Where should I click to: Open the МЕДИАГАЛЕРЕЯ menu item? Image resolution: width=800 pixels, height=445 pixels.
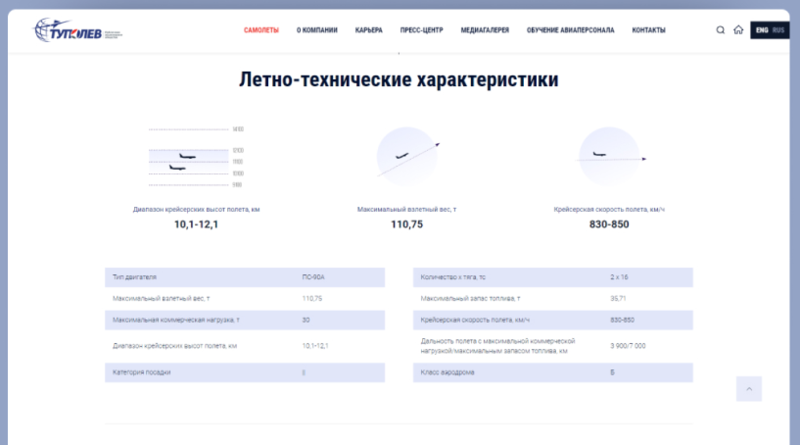[x=485, y=30]
